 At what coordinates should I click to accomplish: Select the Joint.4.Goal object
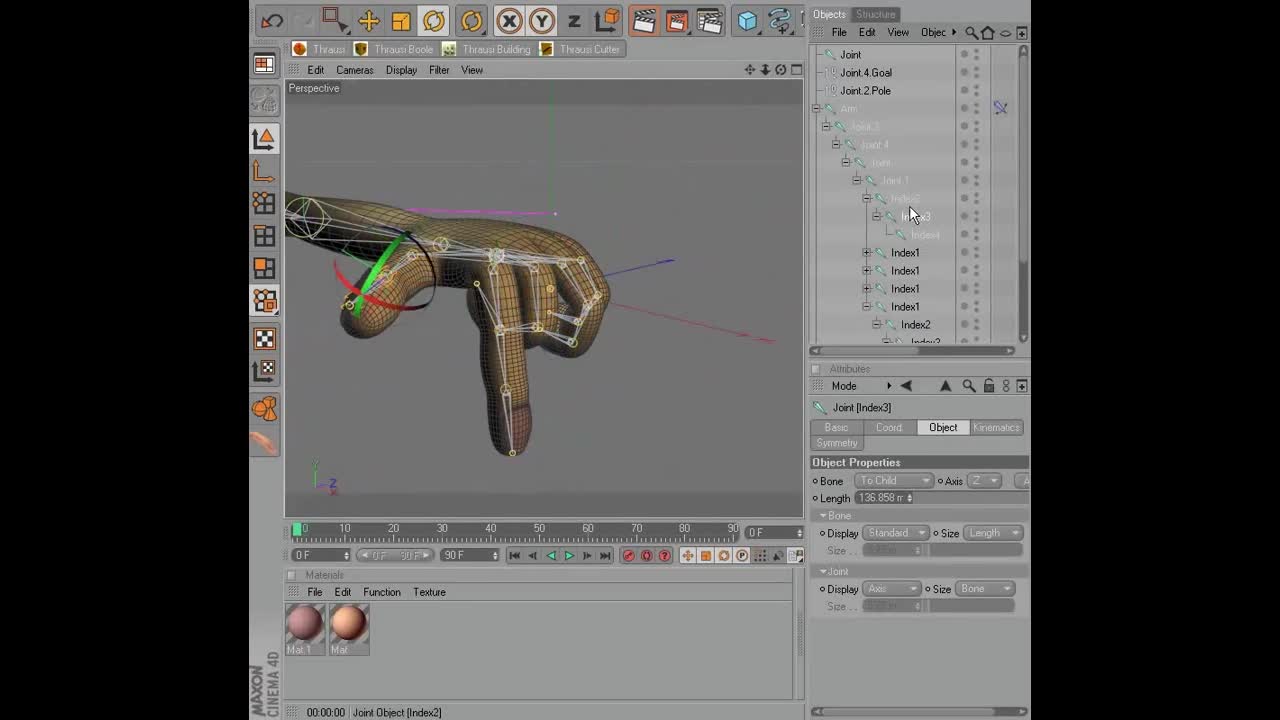(x=866, y=73)
